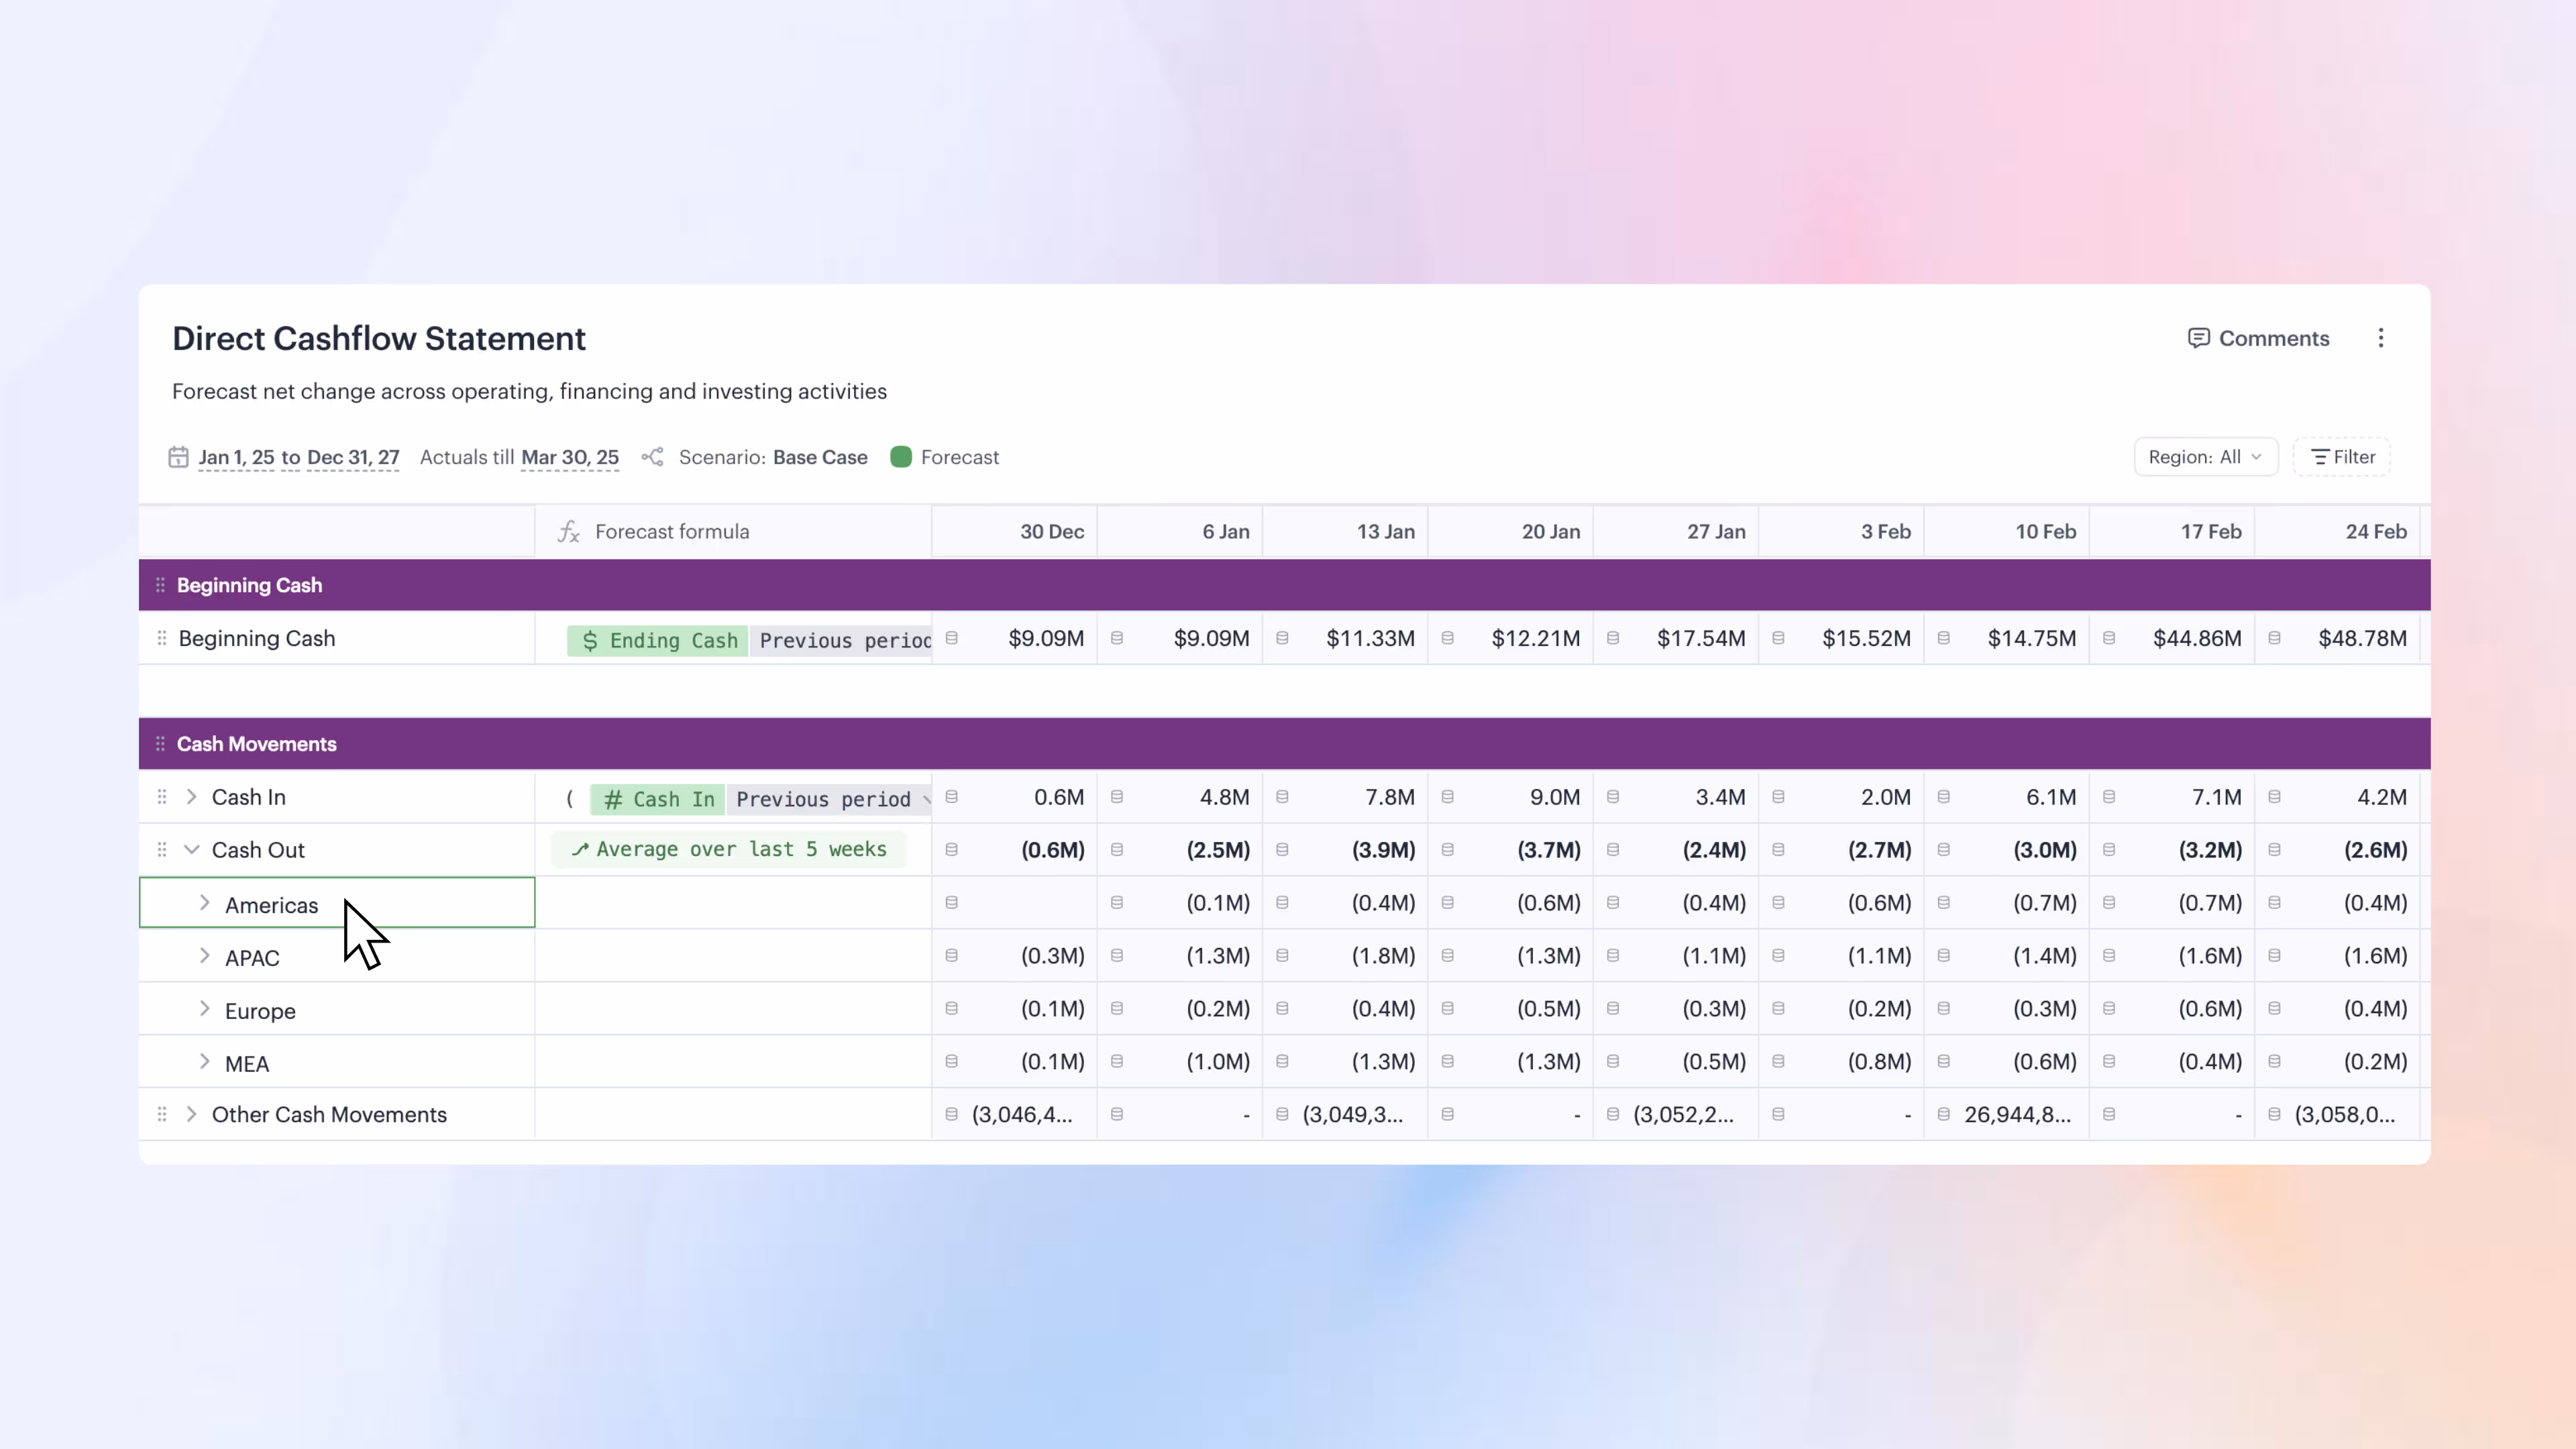Expand the Other Cash Movements row
Screen dimensions: 2576x1449
191,1114
